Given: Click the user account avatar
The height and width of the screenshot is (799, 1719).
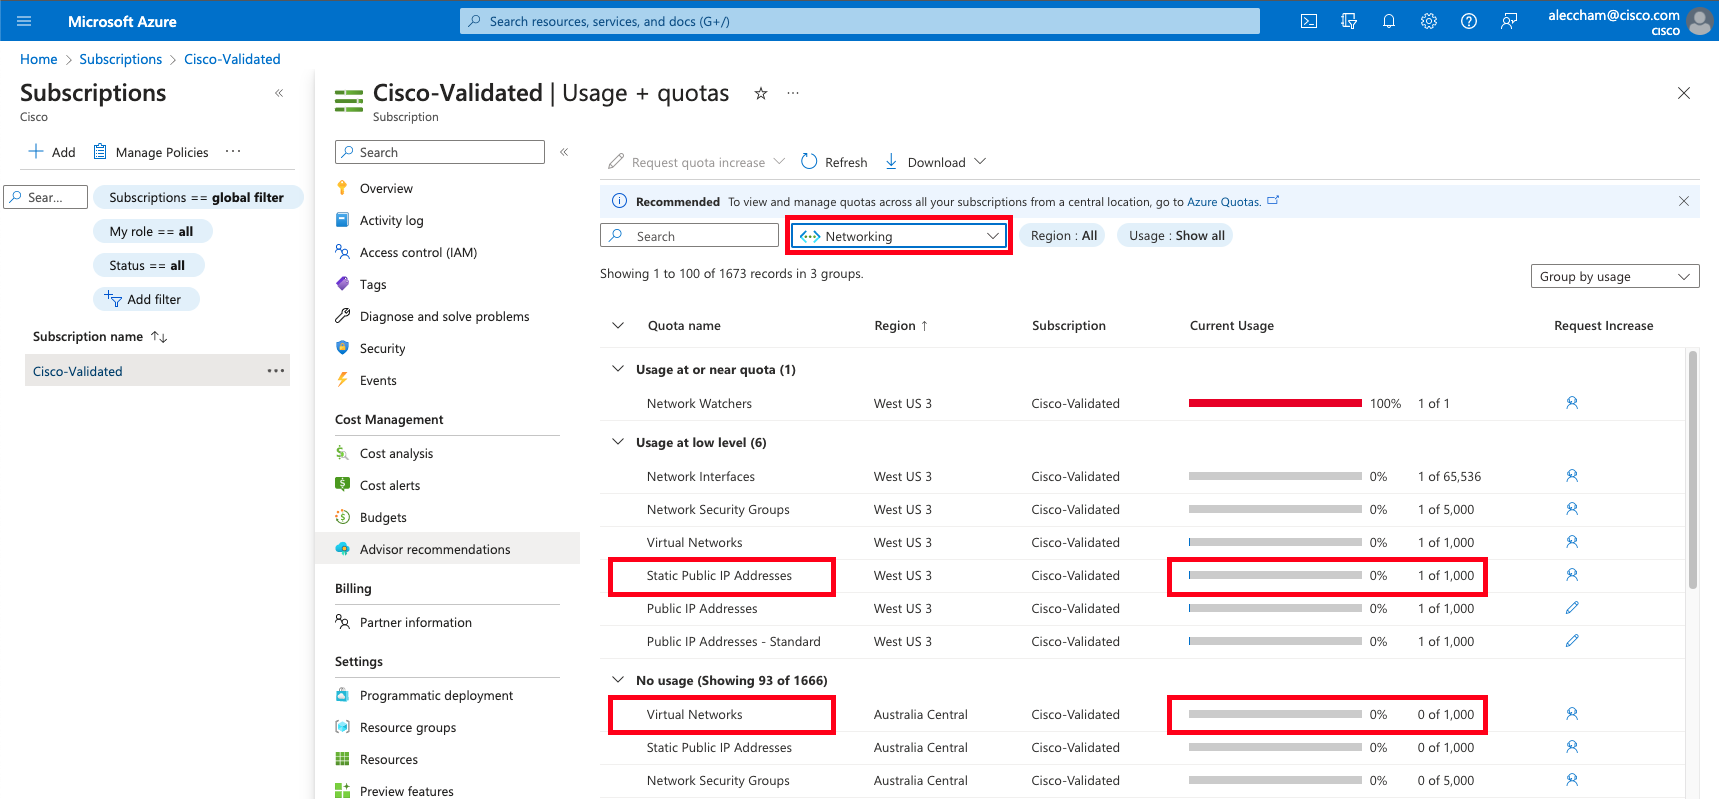Looking at the screenshot, I should click(1700, 21).
